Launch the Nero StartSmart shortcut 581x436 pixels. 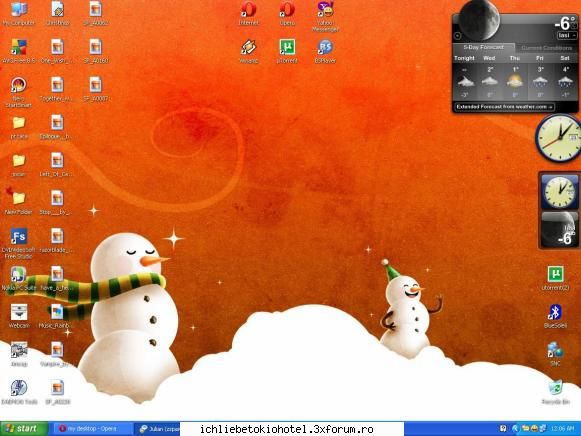19,92
